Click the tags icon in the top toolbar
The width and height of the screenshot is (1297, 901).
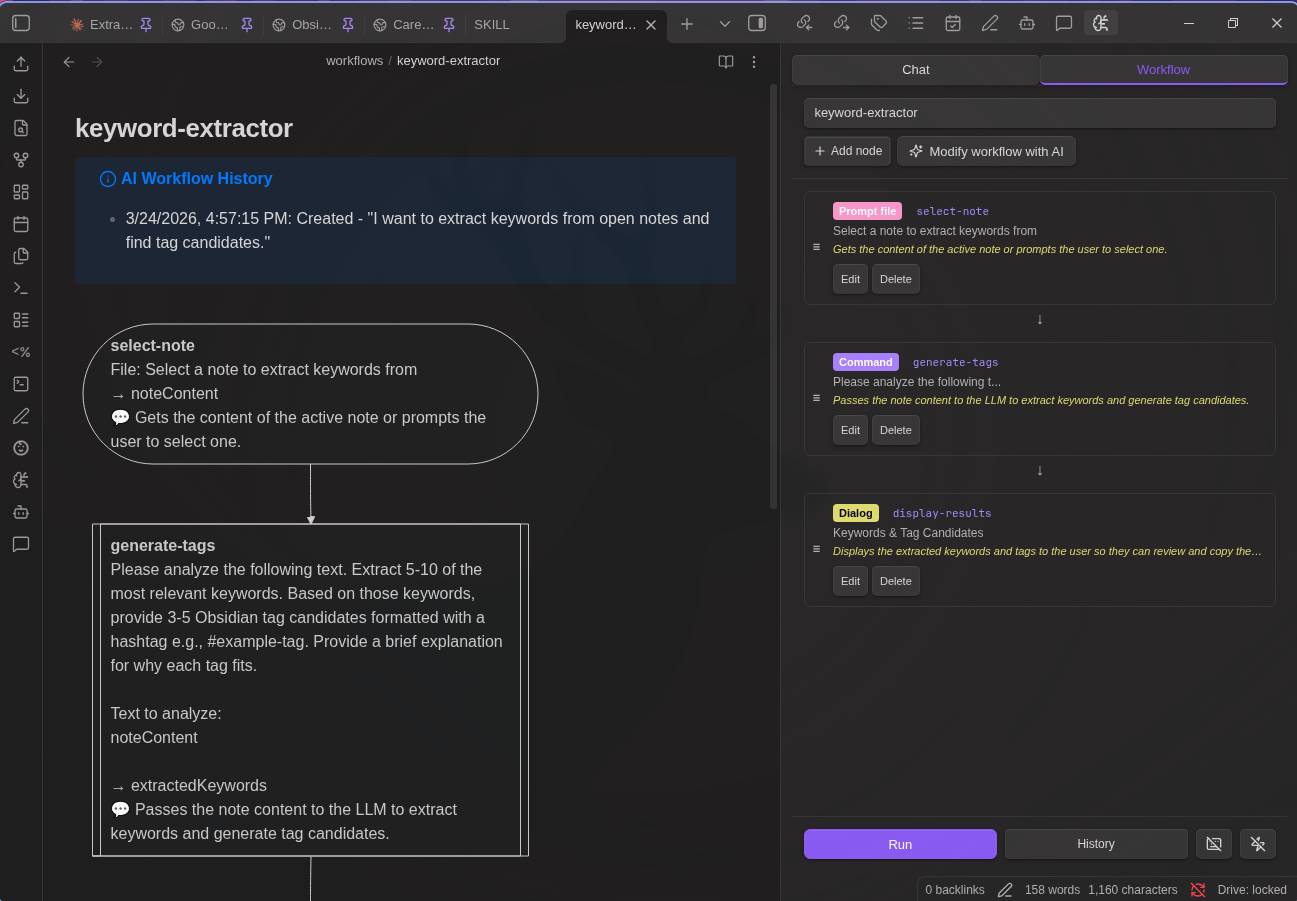(878, 22)
